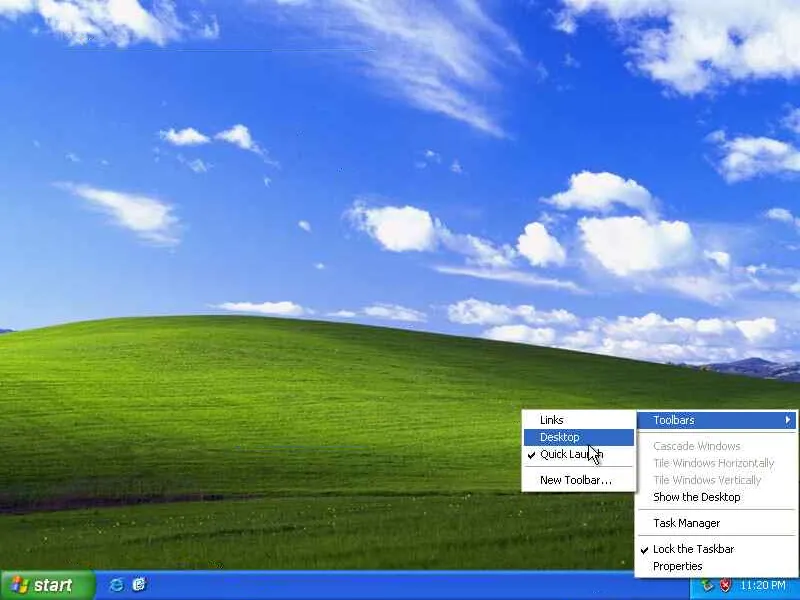Choose New Toolbar... option
Screen dimensions: 800x600
tap(579, 480)
